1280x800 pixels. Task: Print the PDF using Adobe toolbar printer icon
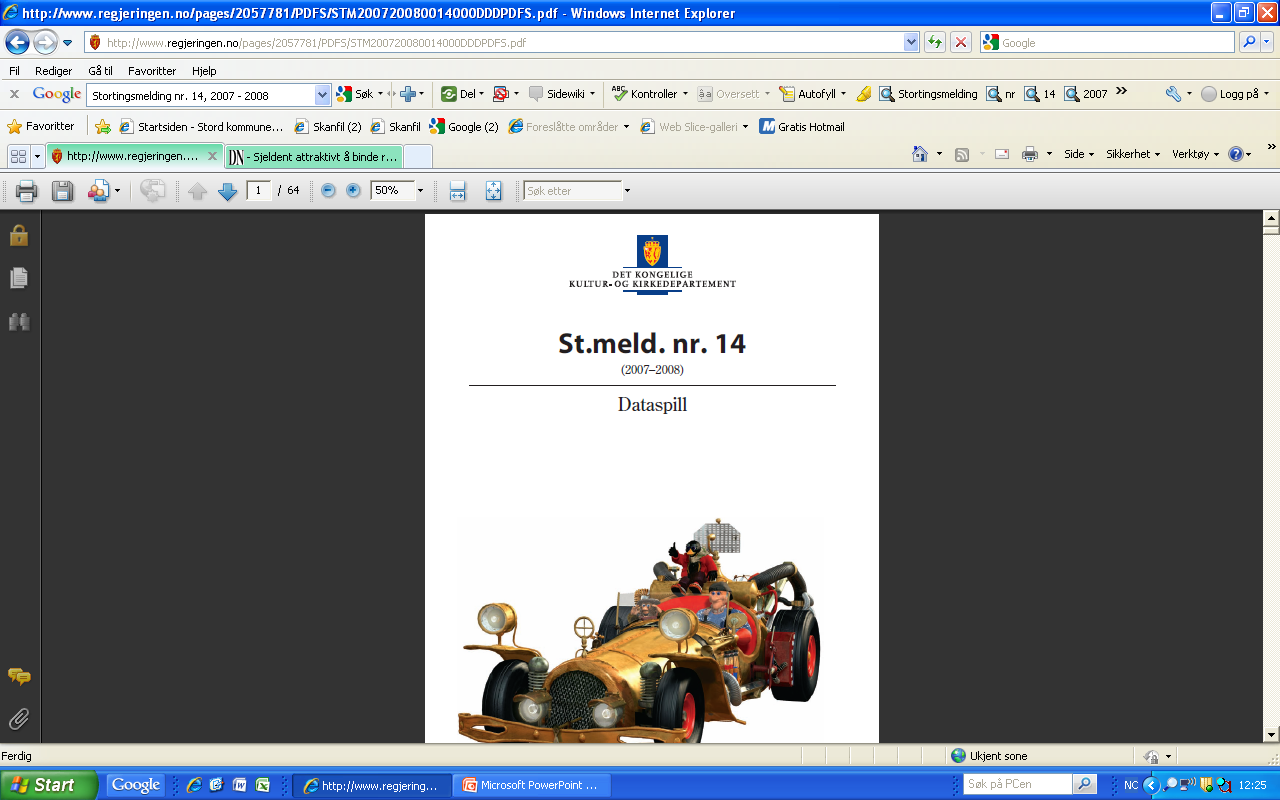click(x=26, y=190)
